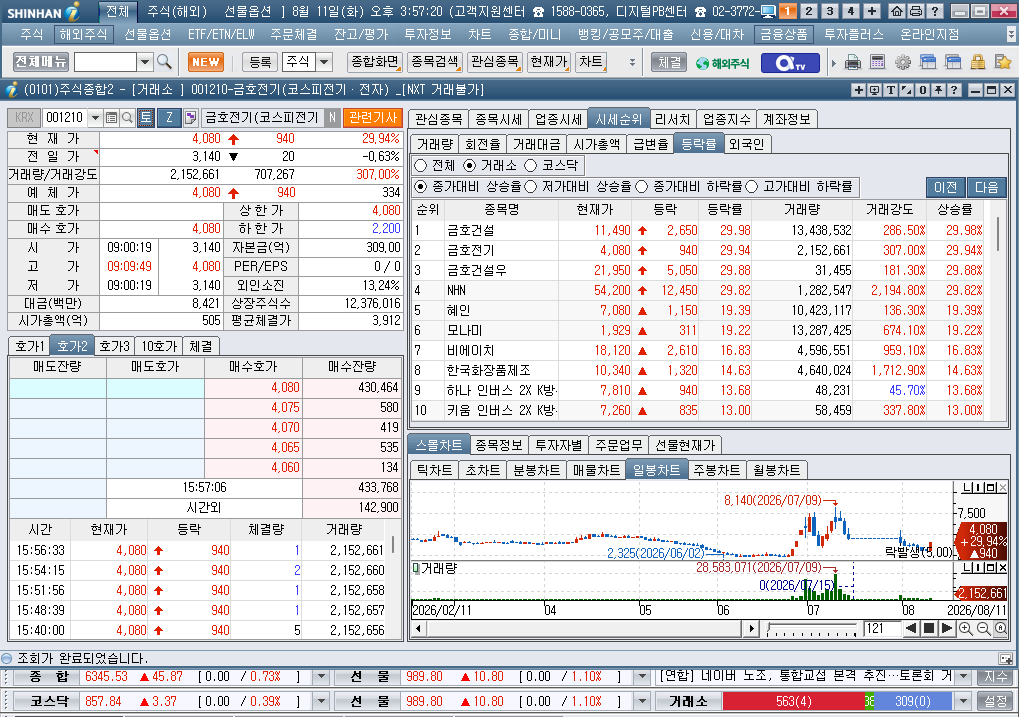Click the print icon in the title bar
1019x717 pixels.
tap(915, 11)
